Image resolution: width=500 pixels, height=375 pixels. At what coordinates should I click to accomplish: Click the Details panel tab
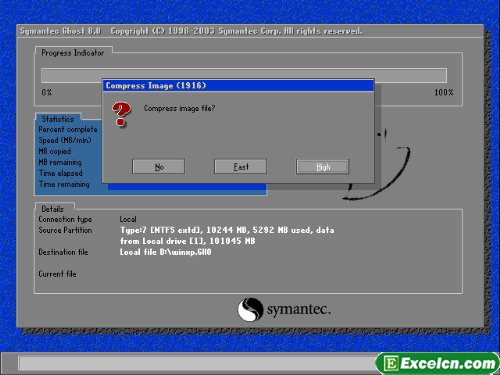pos(52,209)
